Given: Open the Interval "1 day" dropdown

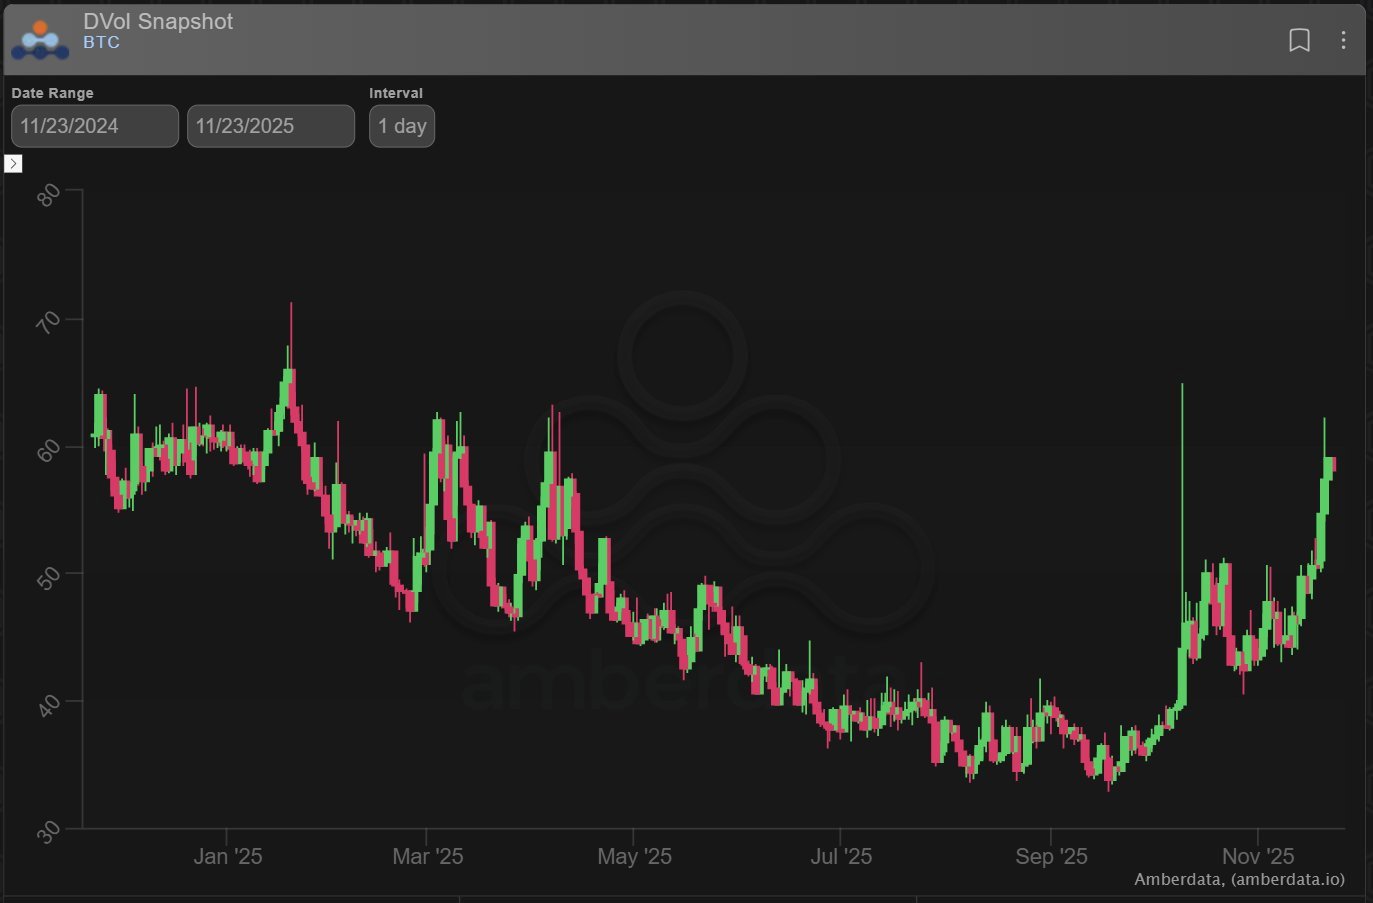Looking at the screenshot, I should tap(401, 126).
